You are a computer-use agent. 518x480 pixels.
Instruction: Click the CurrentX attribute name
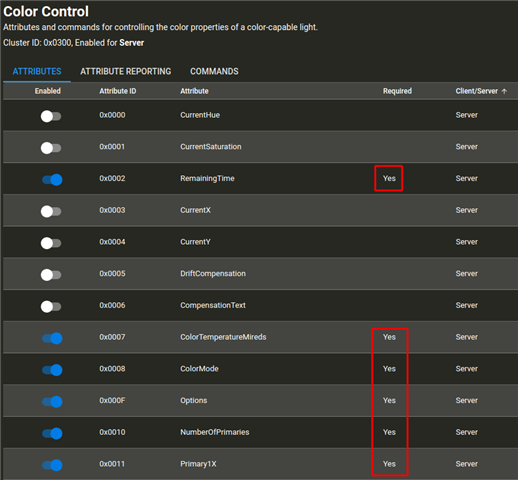[x=195, y=210]
